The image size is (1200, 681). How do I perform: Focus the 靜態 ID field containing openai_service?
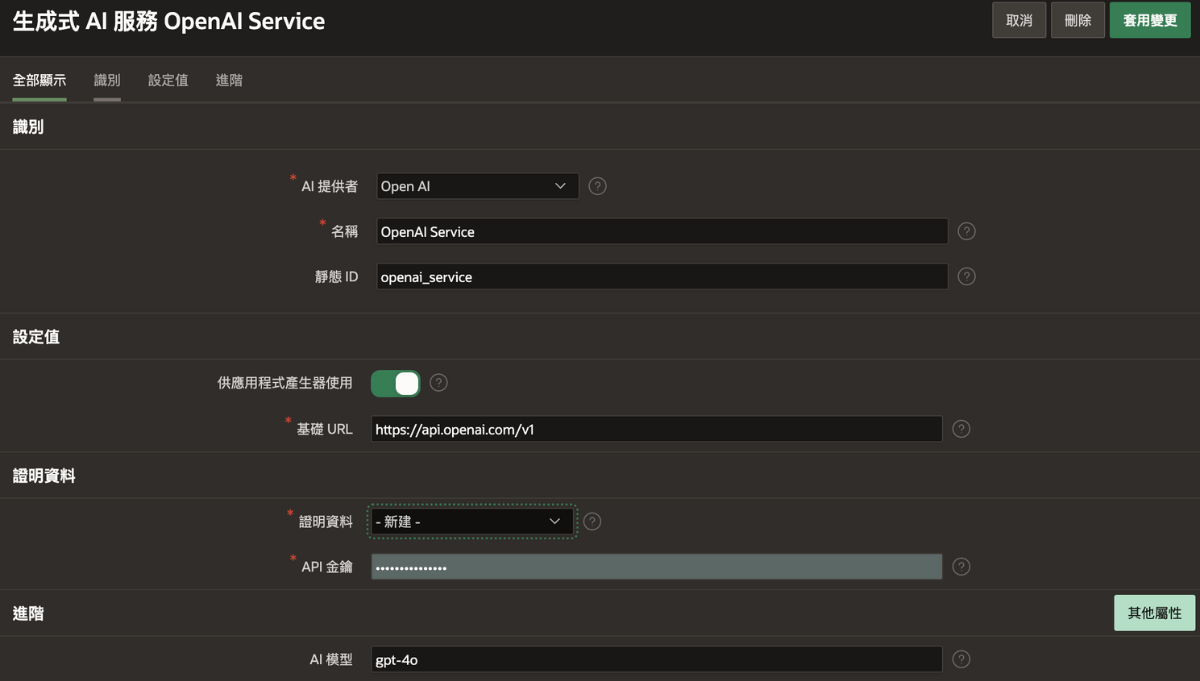[x=662, y=276]
